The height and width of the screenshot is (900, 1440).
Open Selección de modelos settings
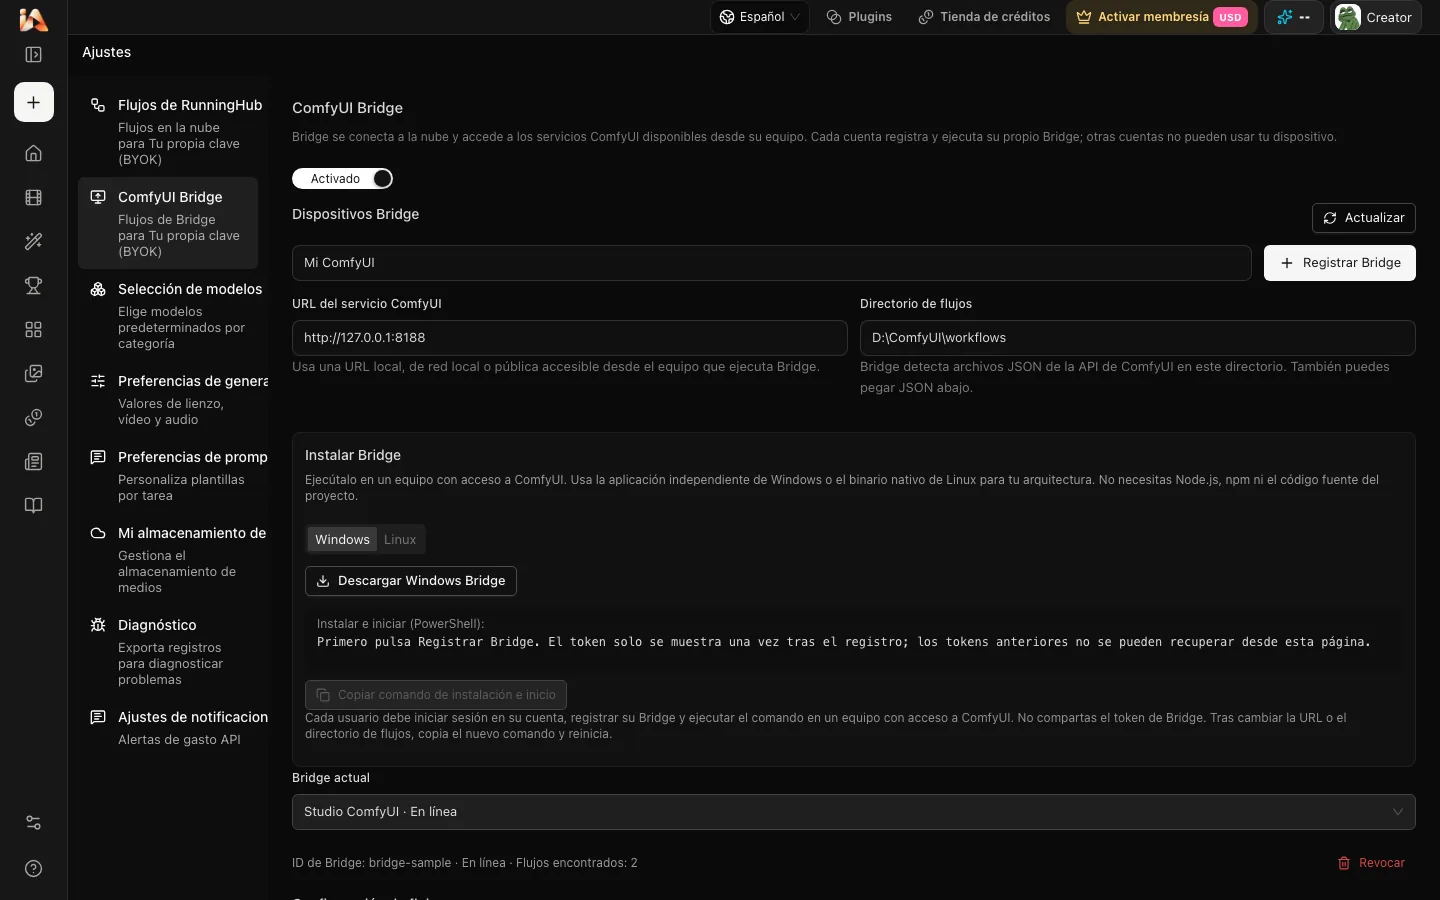tap(168, 315)
